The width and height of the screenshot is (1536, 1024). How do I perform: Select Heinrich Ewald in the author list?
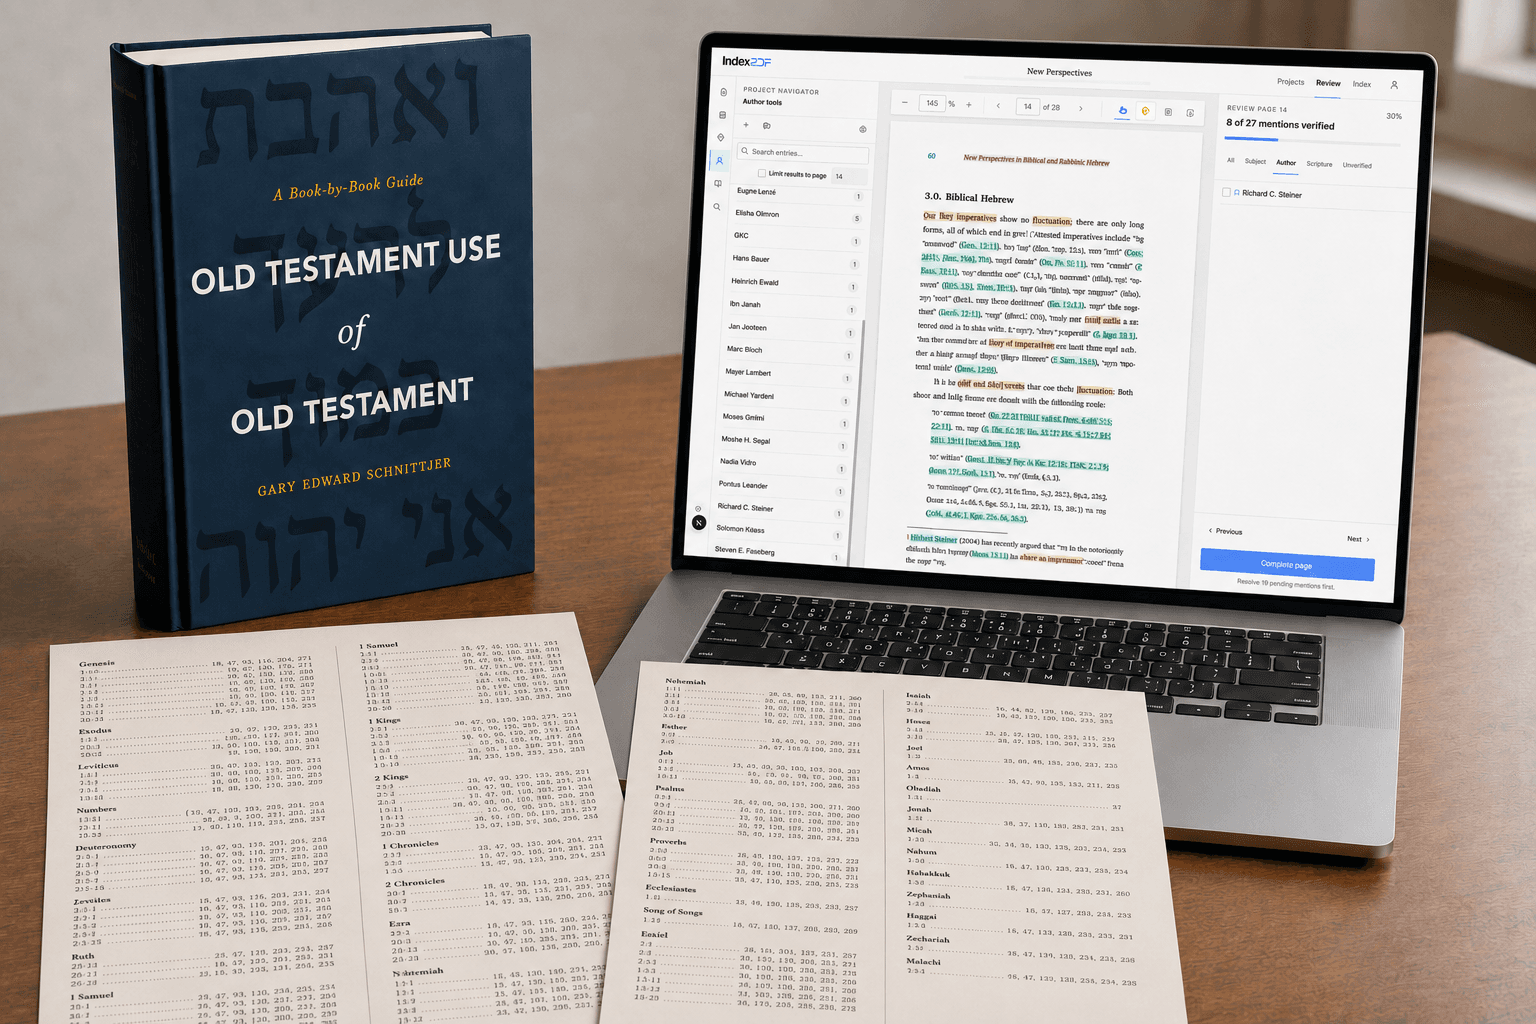point(793,284)
